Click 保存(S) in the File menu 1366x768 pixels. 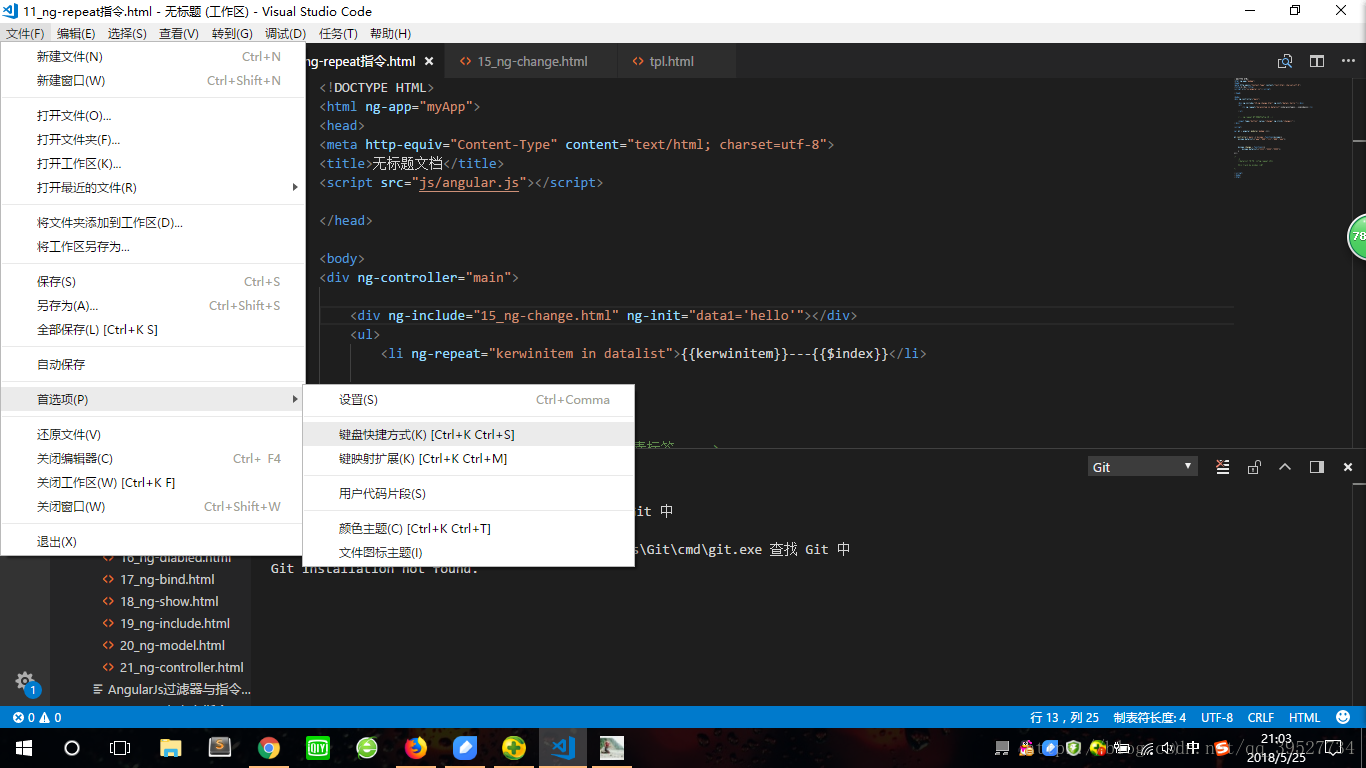[x=152, y=282]
